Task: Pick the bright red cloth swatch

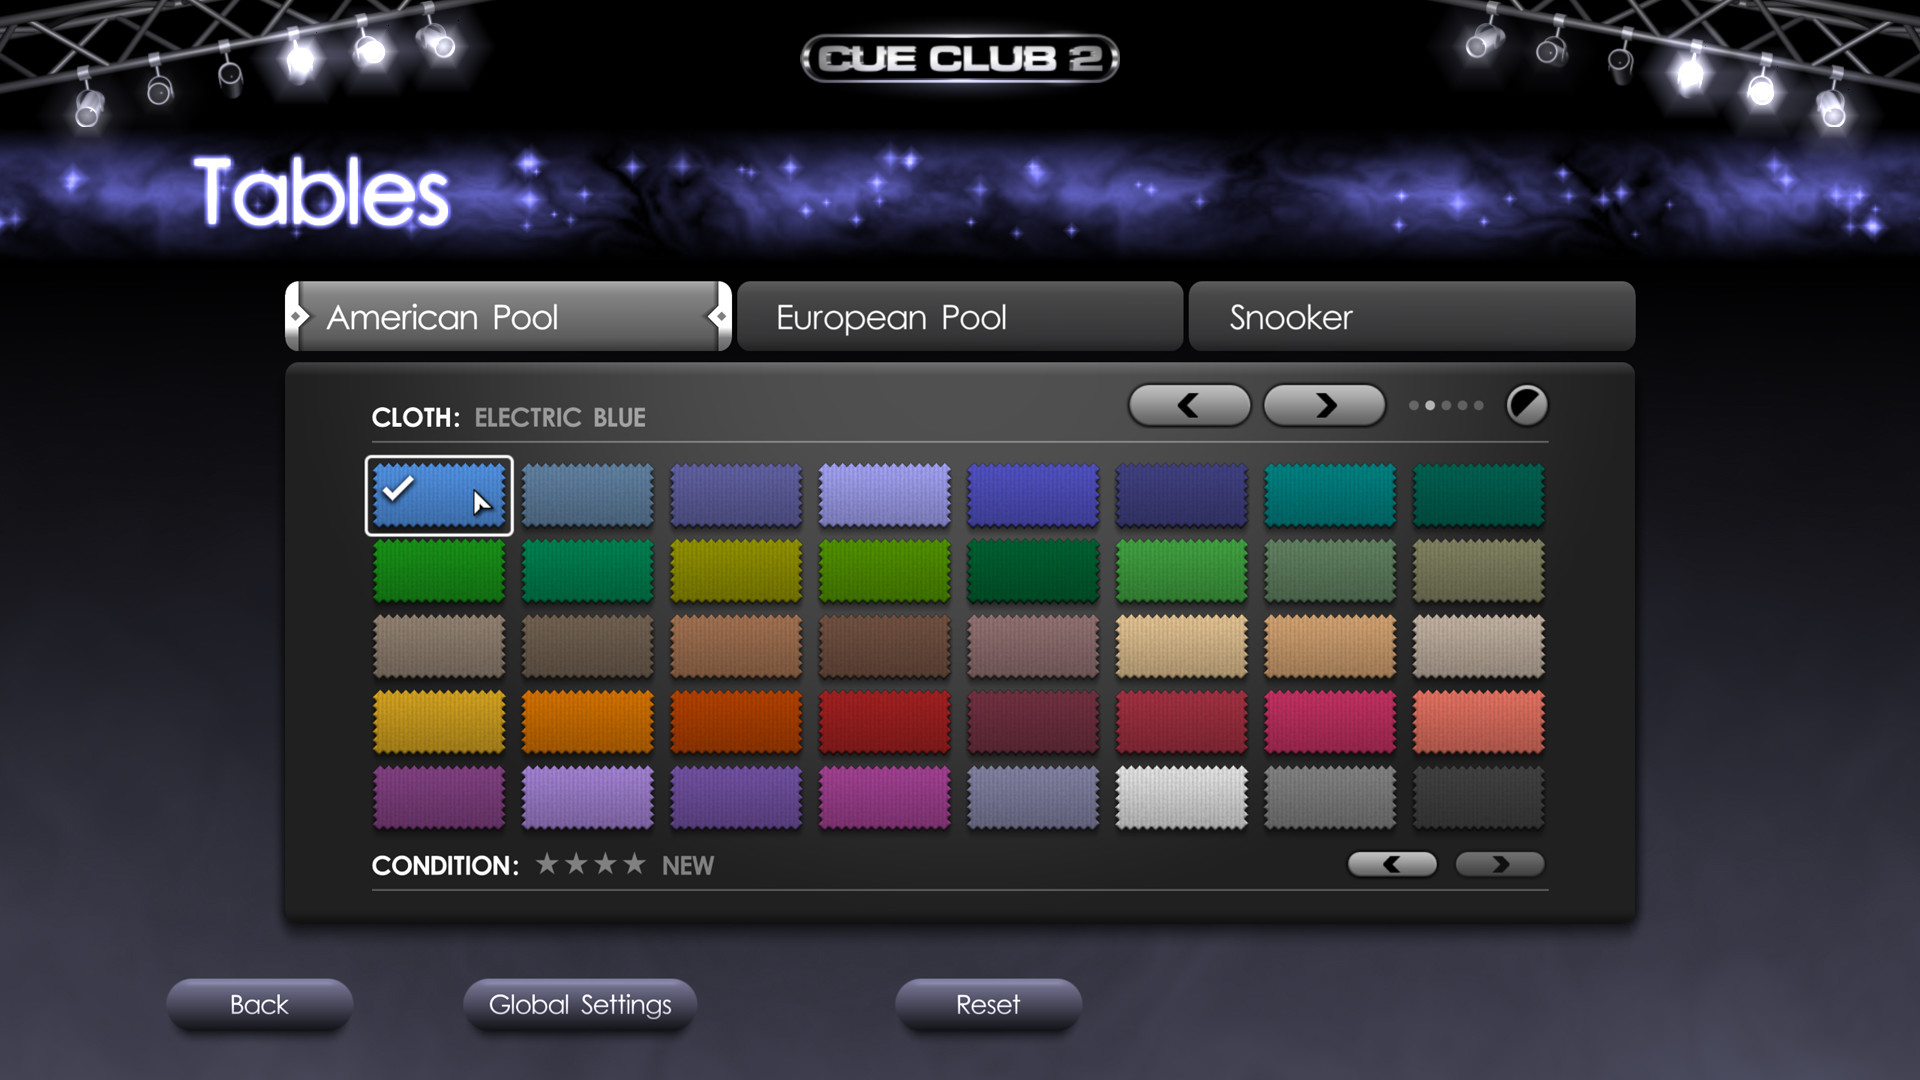Action: (x=884, y=722)
